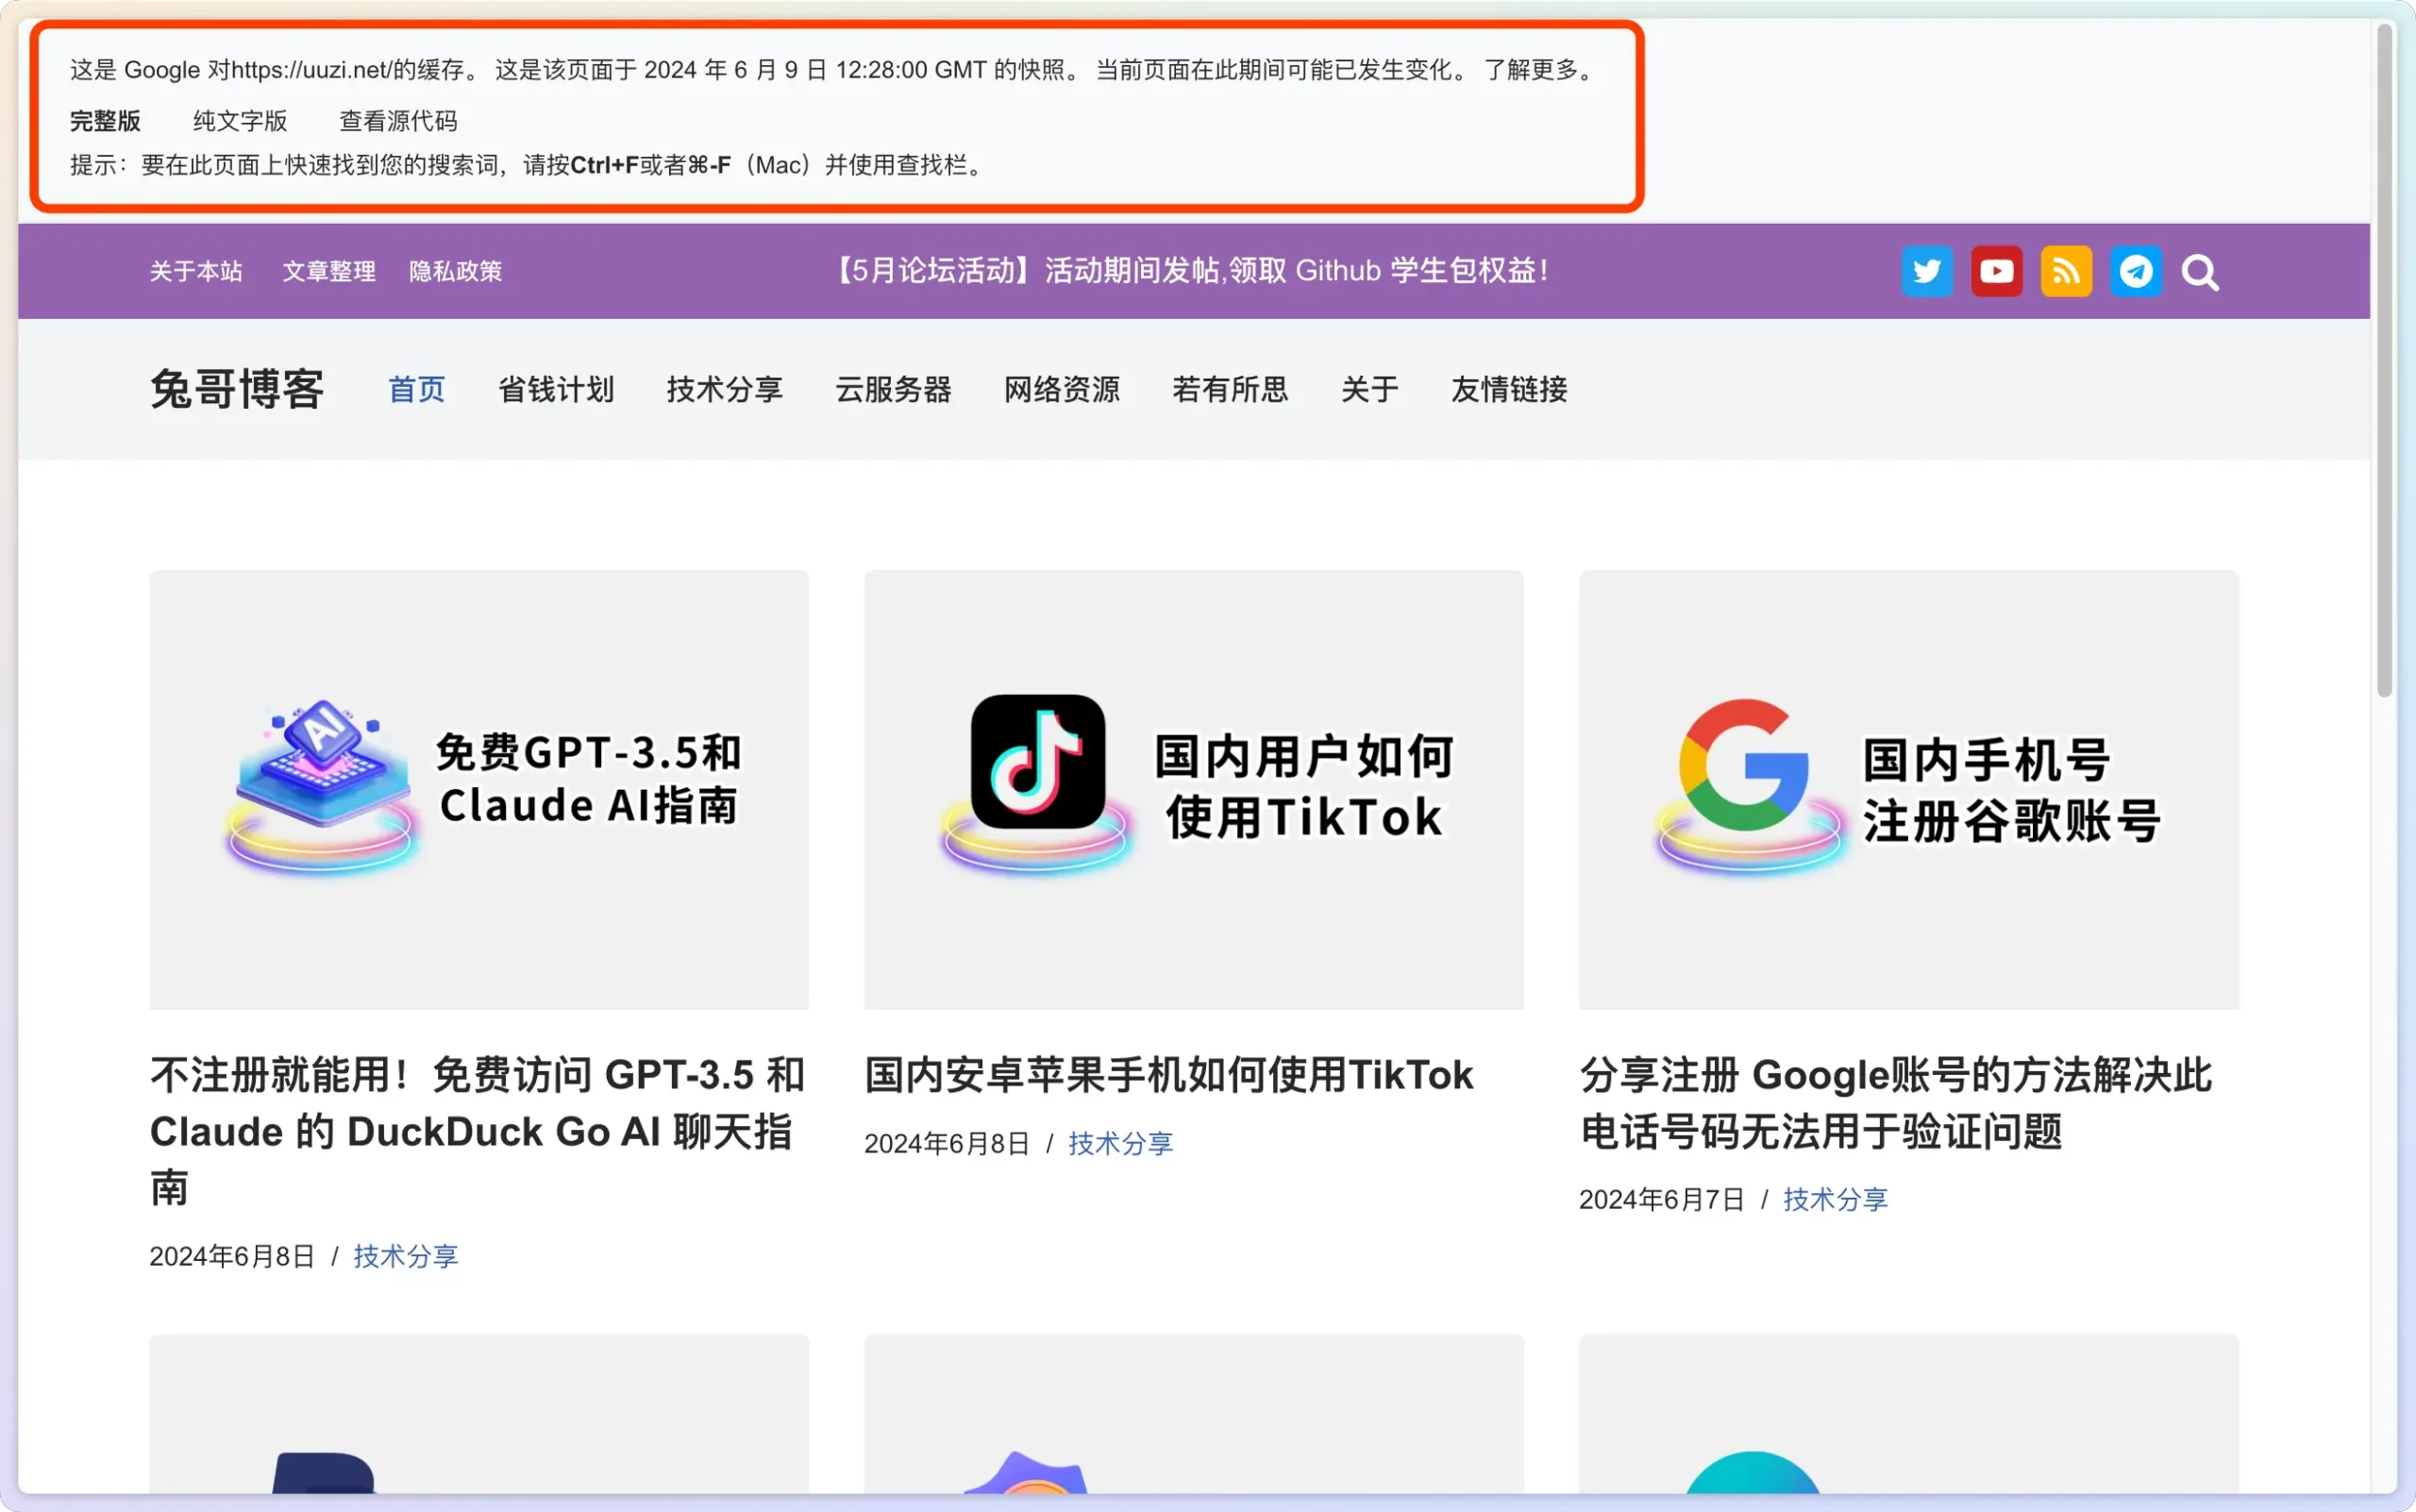Open the 关于本站 top link
This screenshot has height=1512, width=2416.
point(196,271)
